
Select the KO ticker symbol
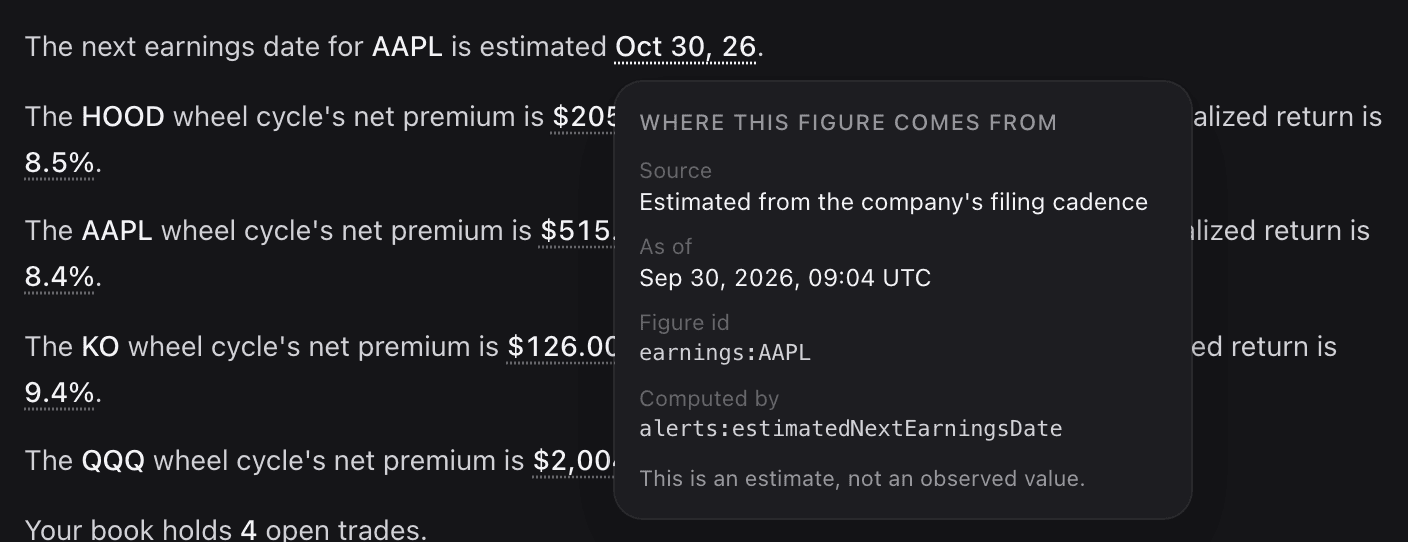[101, 348]
